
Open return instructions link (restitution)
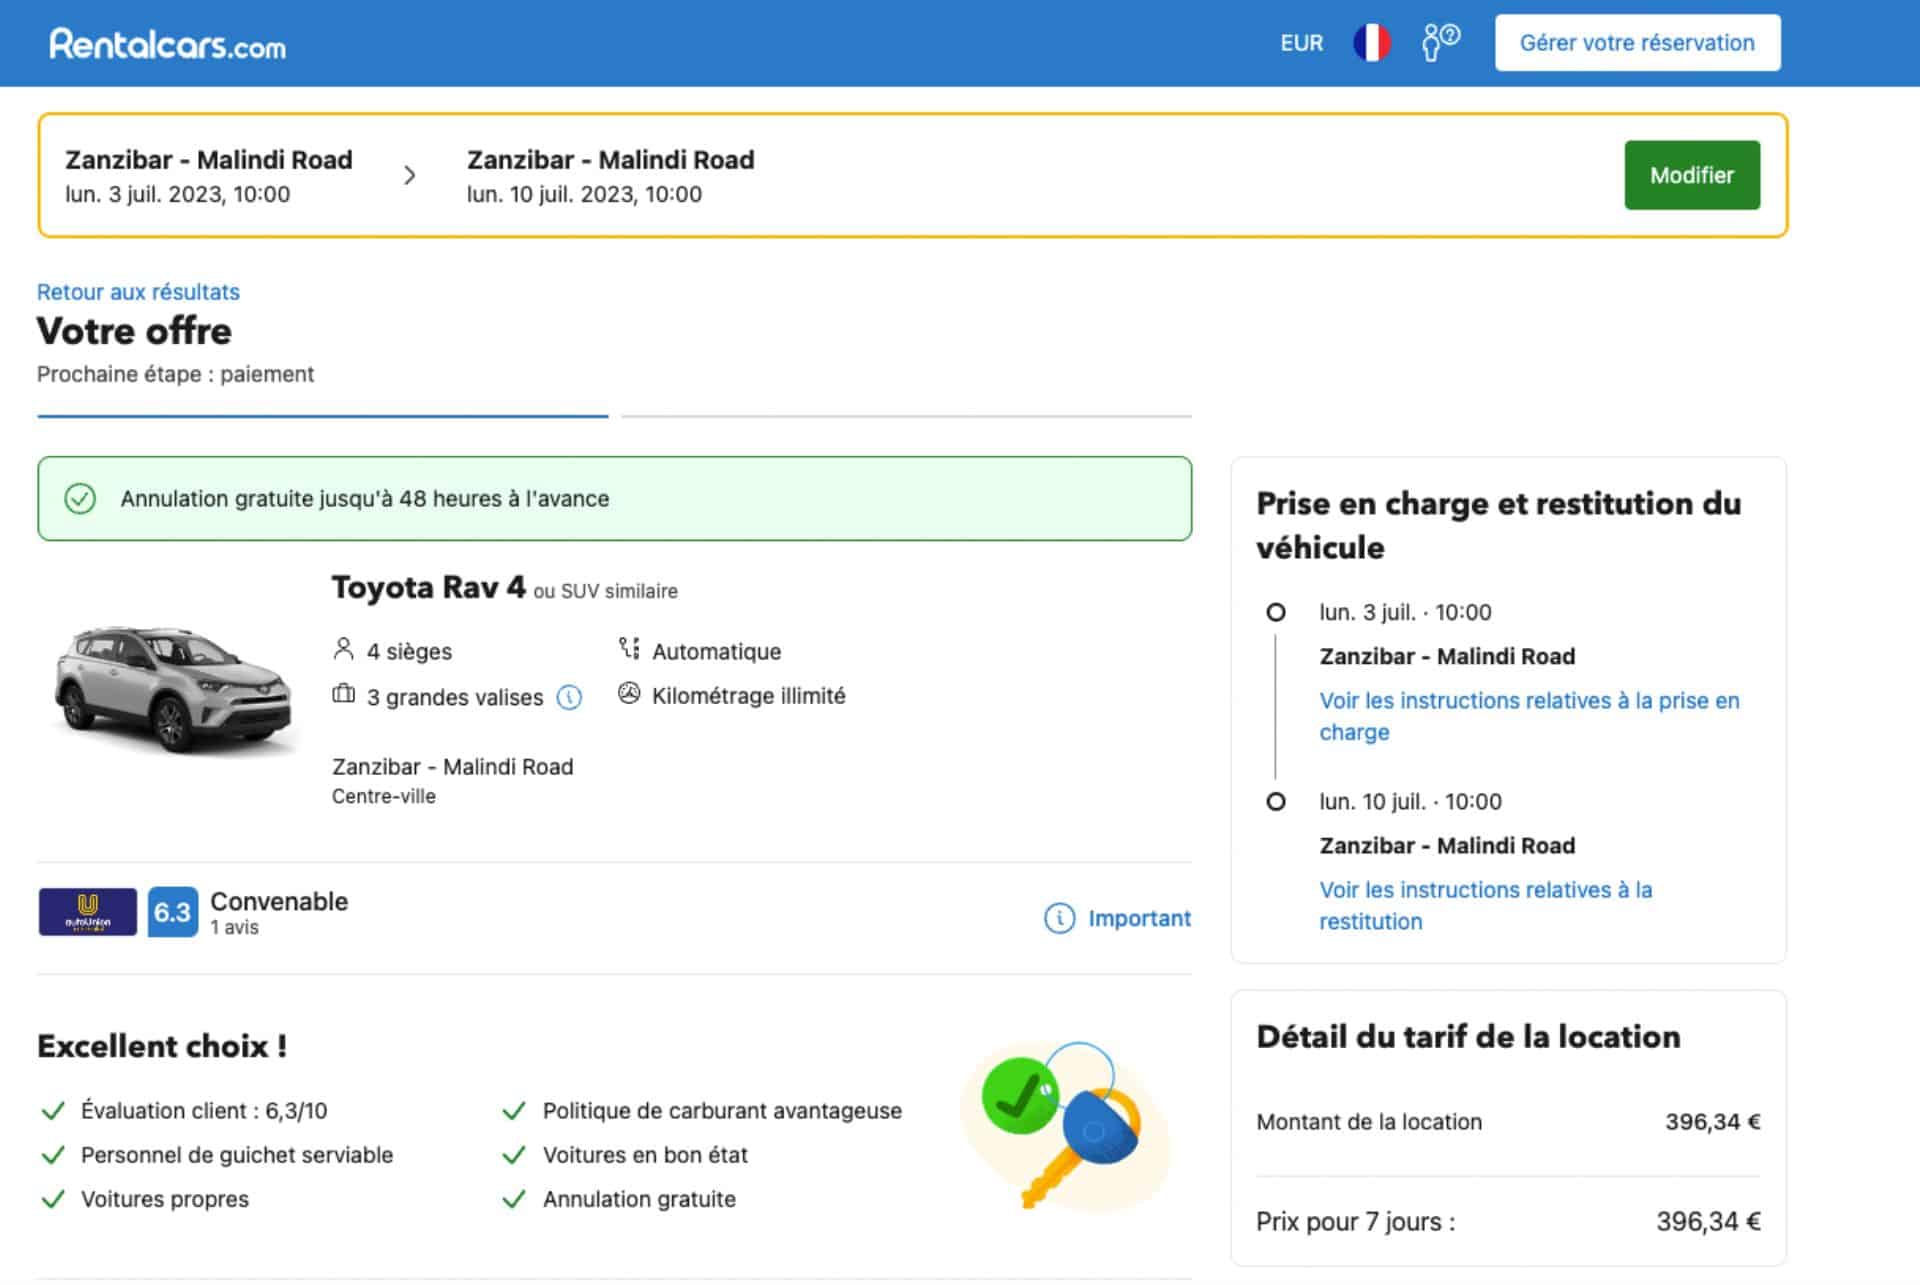pos(1485,905)
